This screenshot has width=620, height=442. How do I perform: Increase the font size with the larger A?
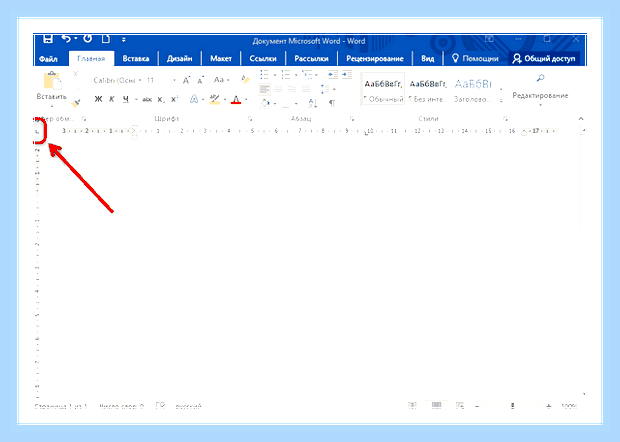[x=186, y=80]
